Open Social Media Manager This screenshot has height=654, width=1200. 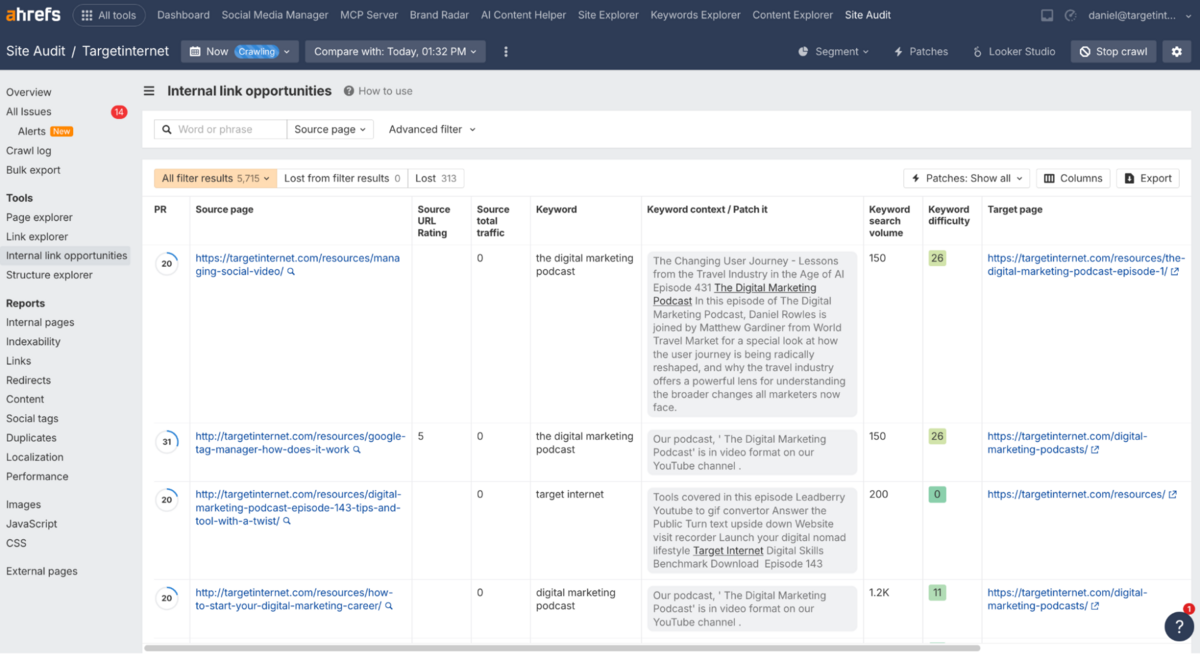[275, 15]
